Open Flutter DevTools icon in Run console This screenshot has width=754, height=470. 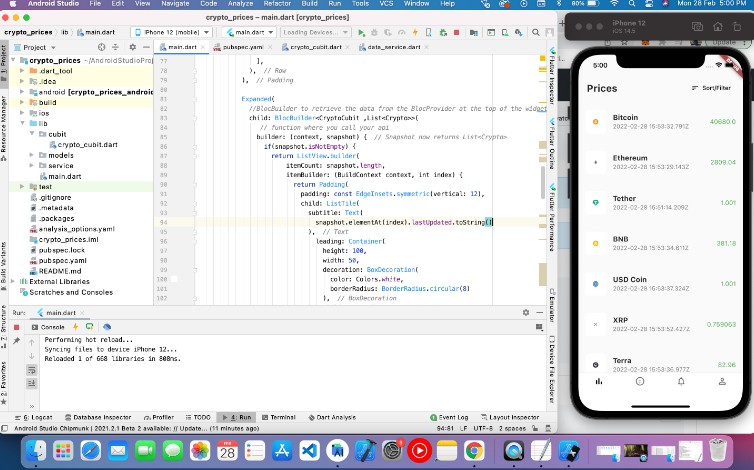tap(107, 327)
